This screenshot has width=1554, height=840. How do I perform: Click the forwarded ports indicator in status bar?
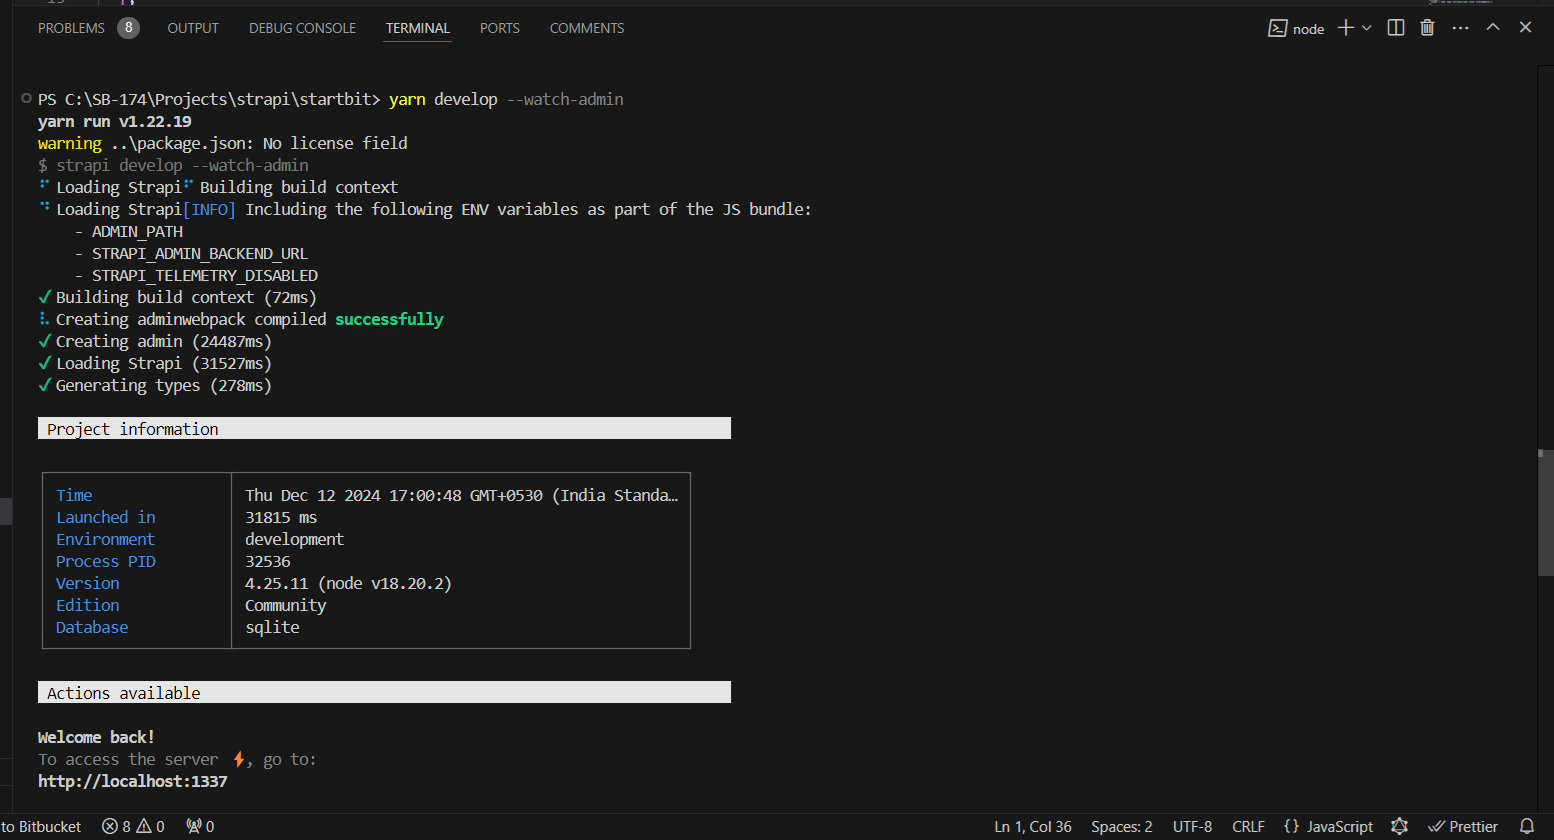200,827
